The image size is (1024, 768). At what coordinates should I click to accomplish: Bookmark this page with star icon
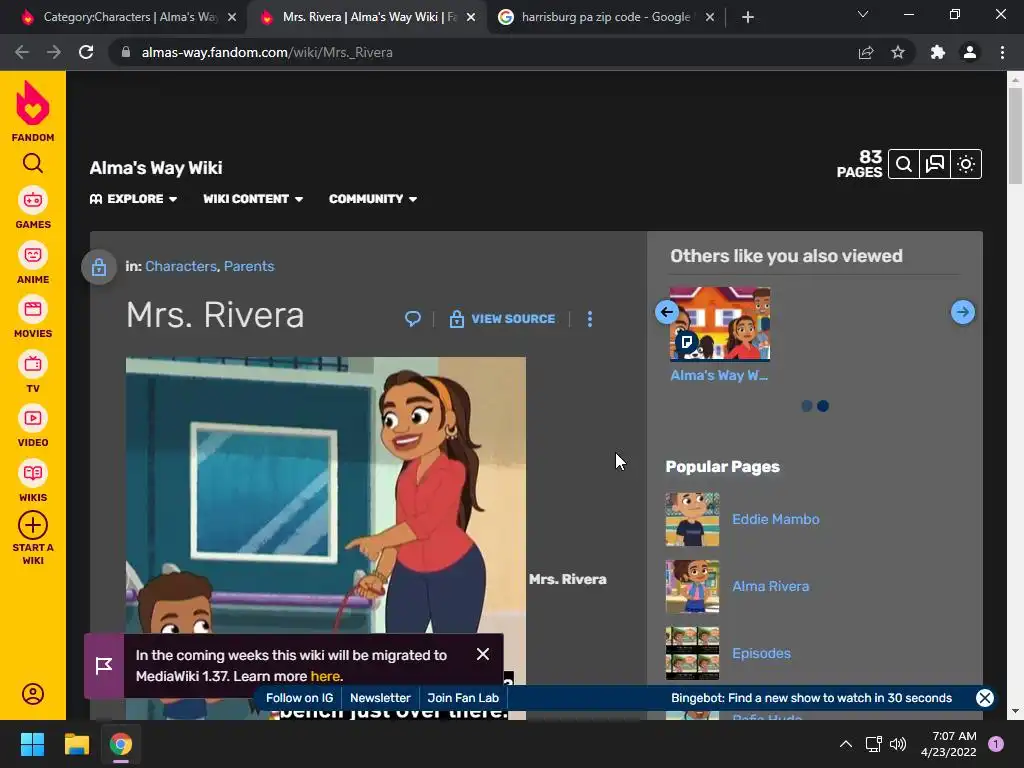pos(898,52)
